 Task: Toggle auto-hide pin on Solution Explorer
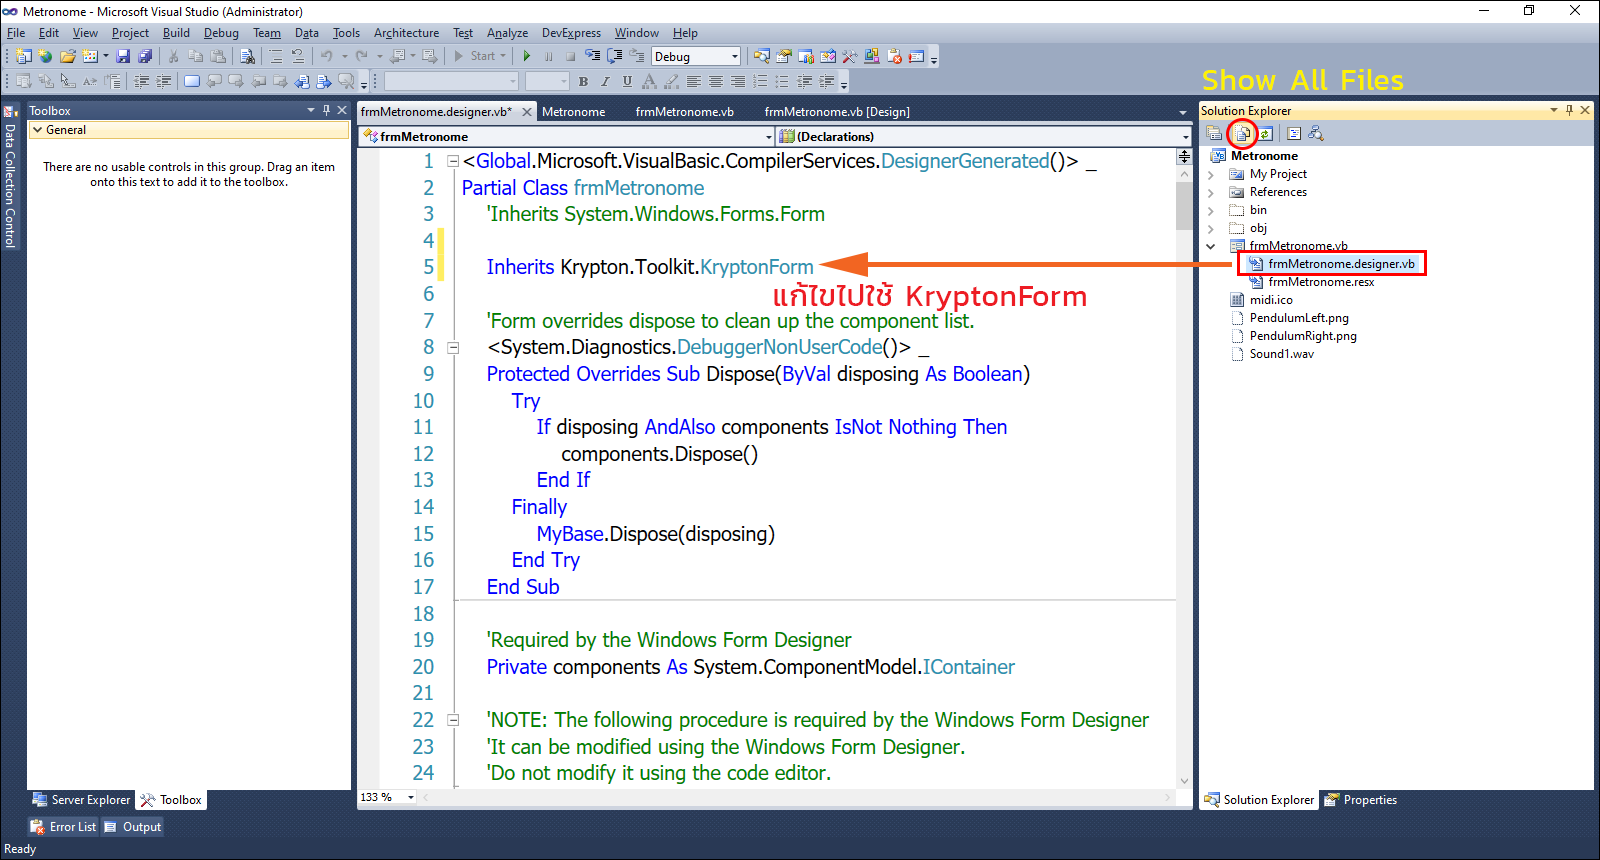click(1569, 110)
